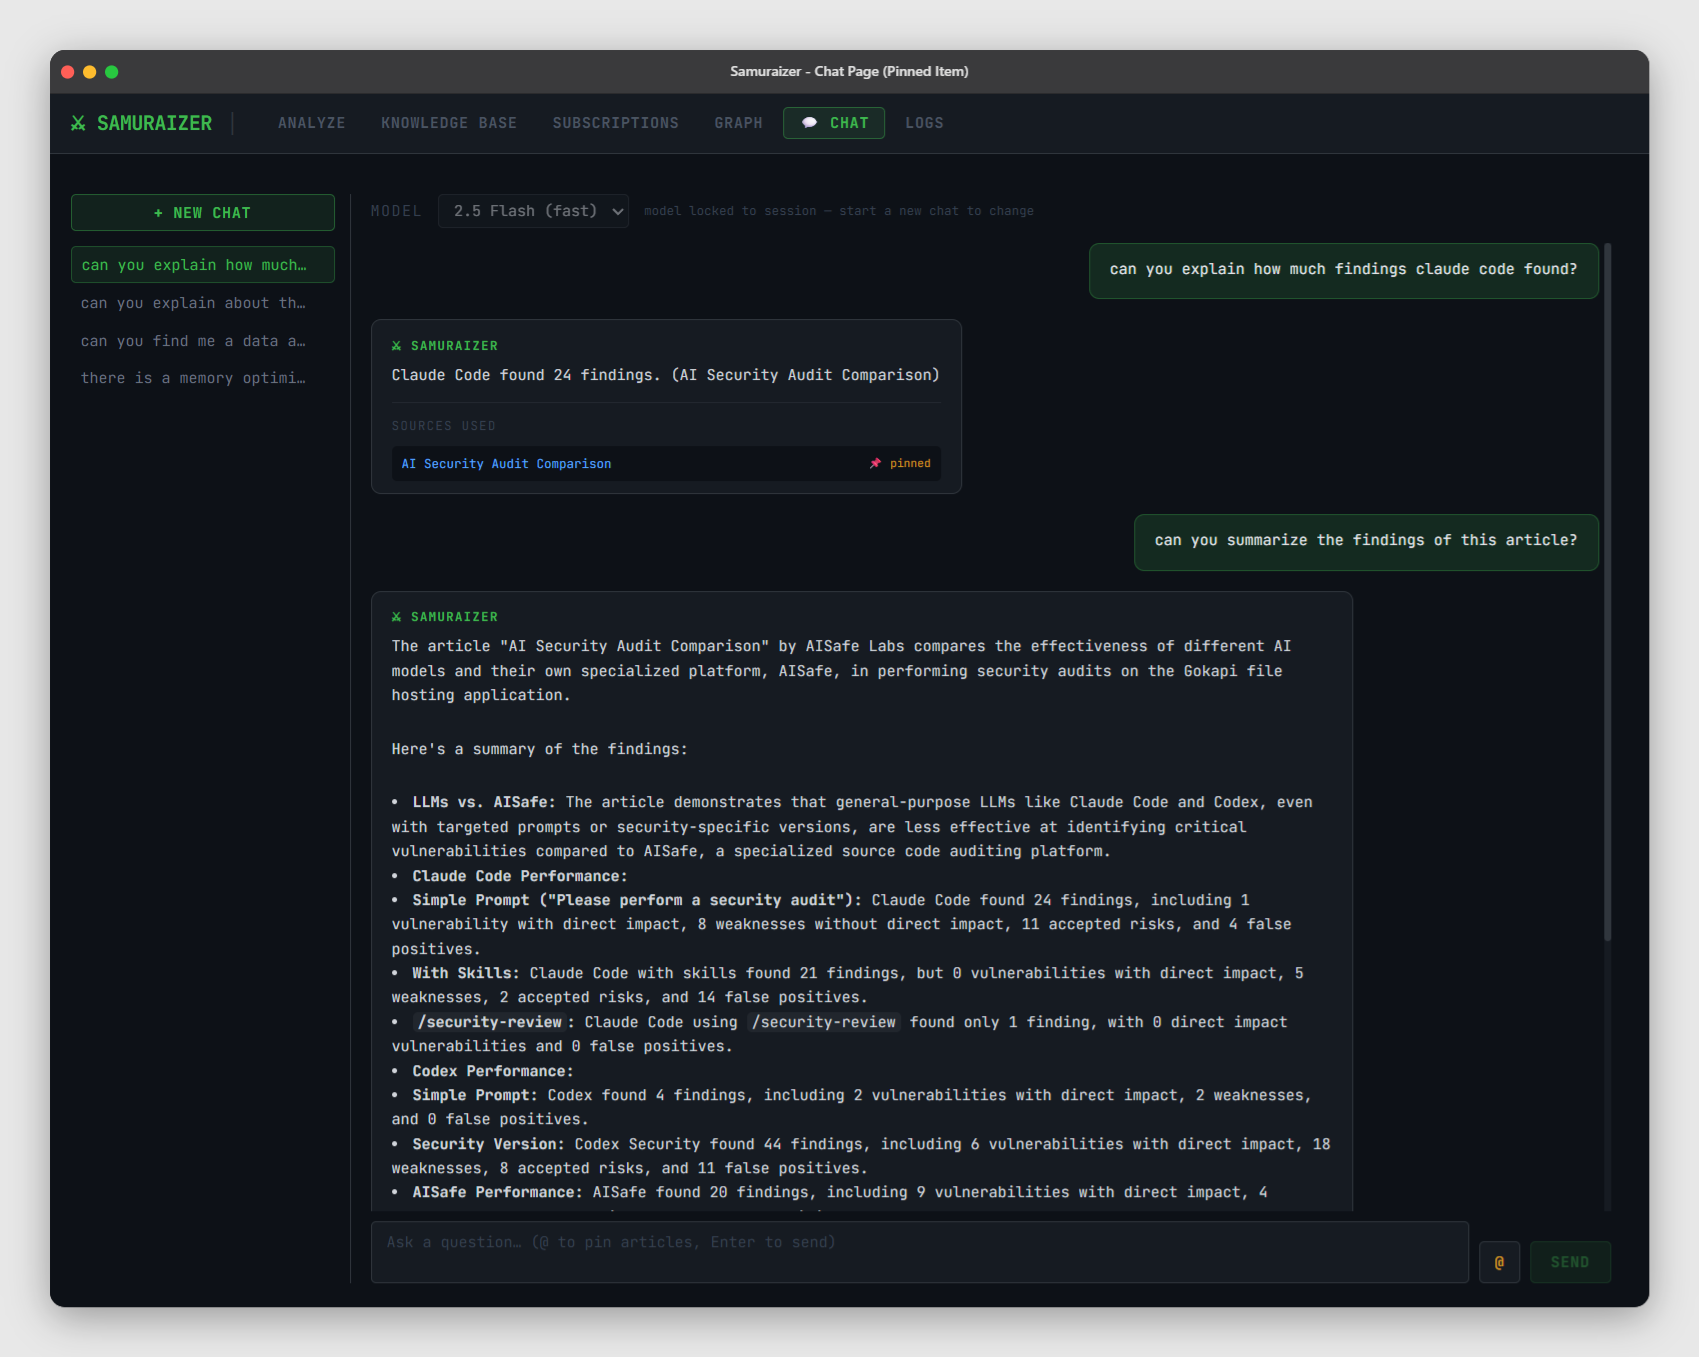Switch to Knowledge Base tab
1699x1357 pixels.
click(449, 123)
